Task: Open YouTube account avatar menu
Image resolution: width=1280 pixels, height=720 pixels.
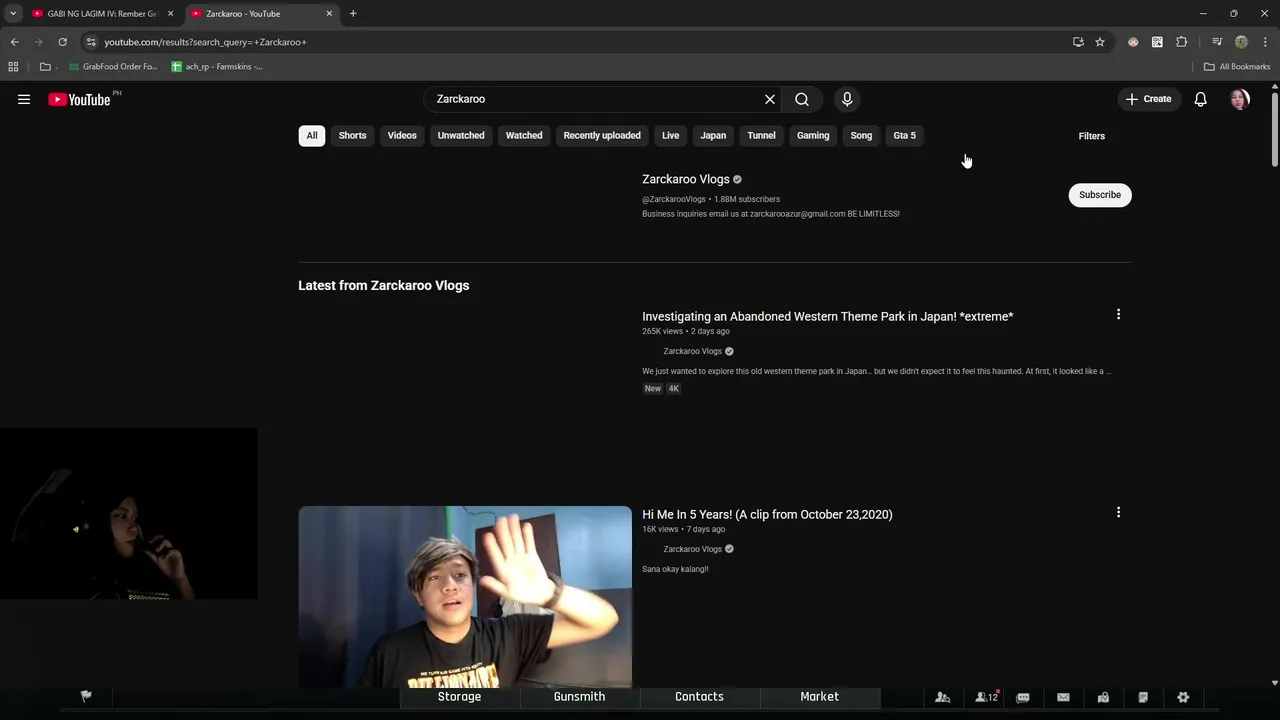Action: (x=1240, y=99)
